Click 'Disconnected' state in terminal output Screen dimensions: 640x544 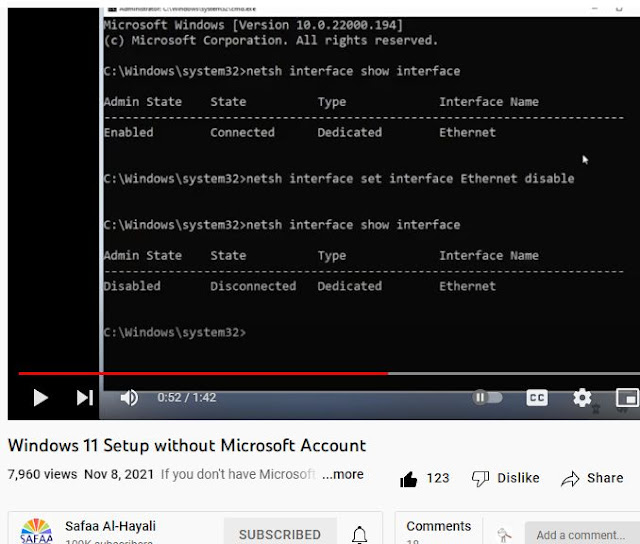pyautogui.click(x=253, y=286)
